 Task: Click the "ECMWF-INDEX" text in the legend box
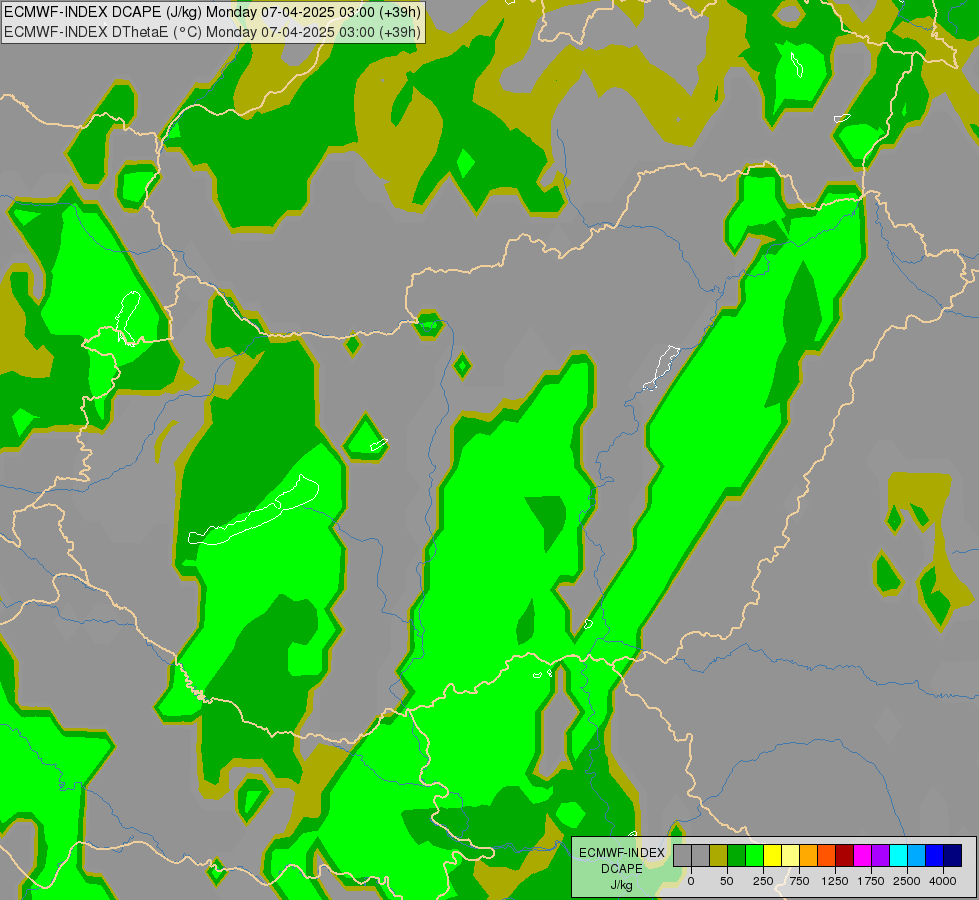click(622, 853)
